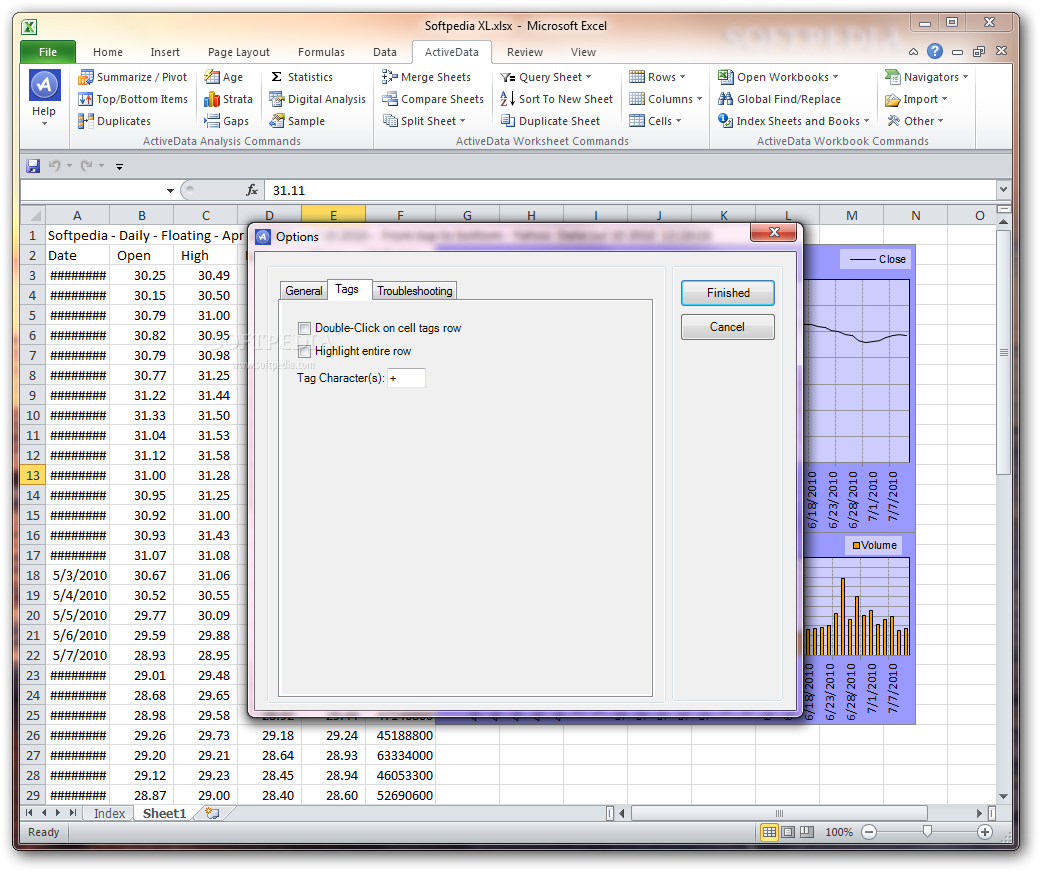1040x871 pixels.
Task: Run the Summarize / Pivot command
Action: point(133,77)
